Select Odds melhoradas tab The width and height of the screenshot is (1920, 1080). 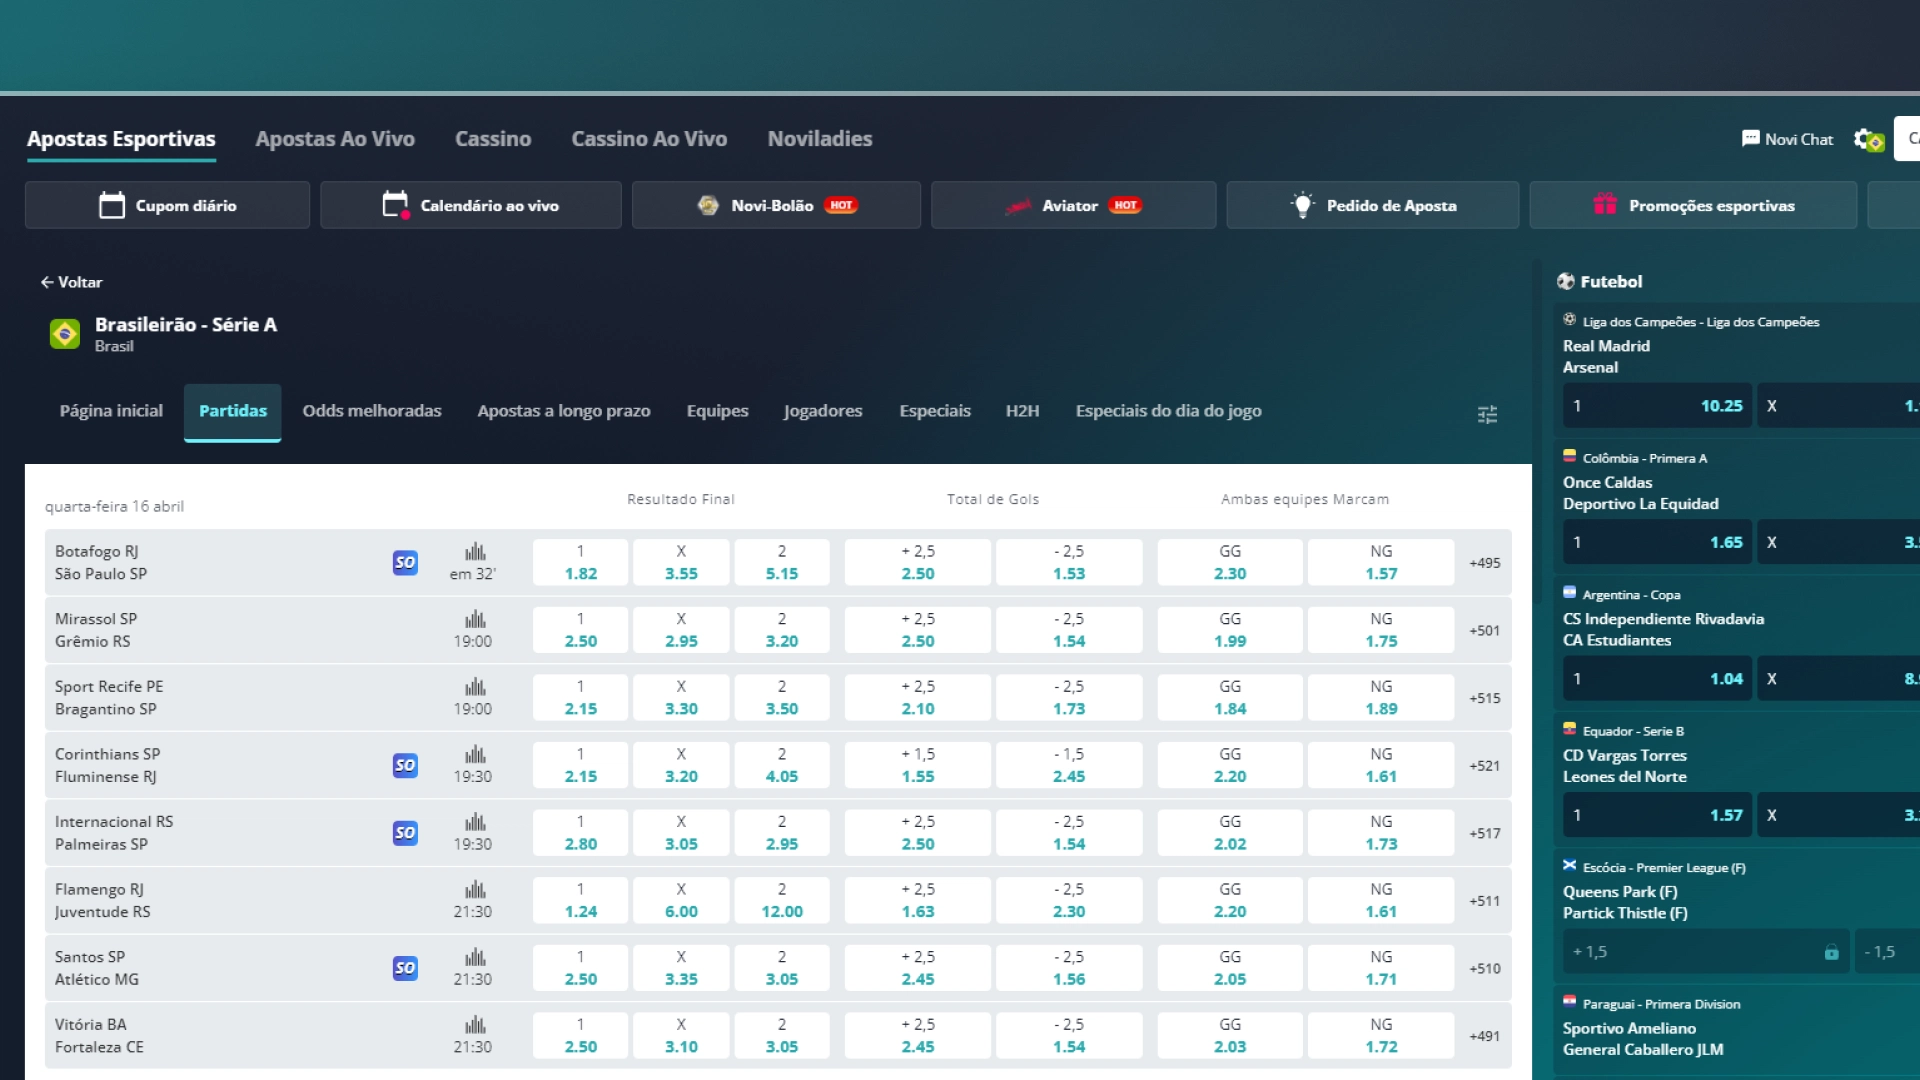click(372, 411)
